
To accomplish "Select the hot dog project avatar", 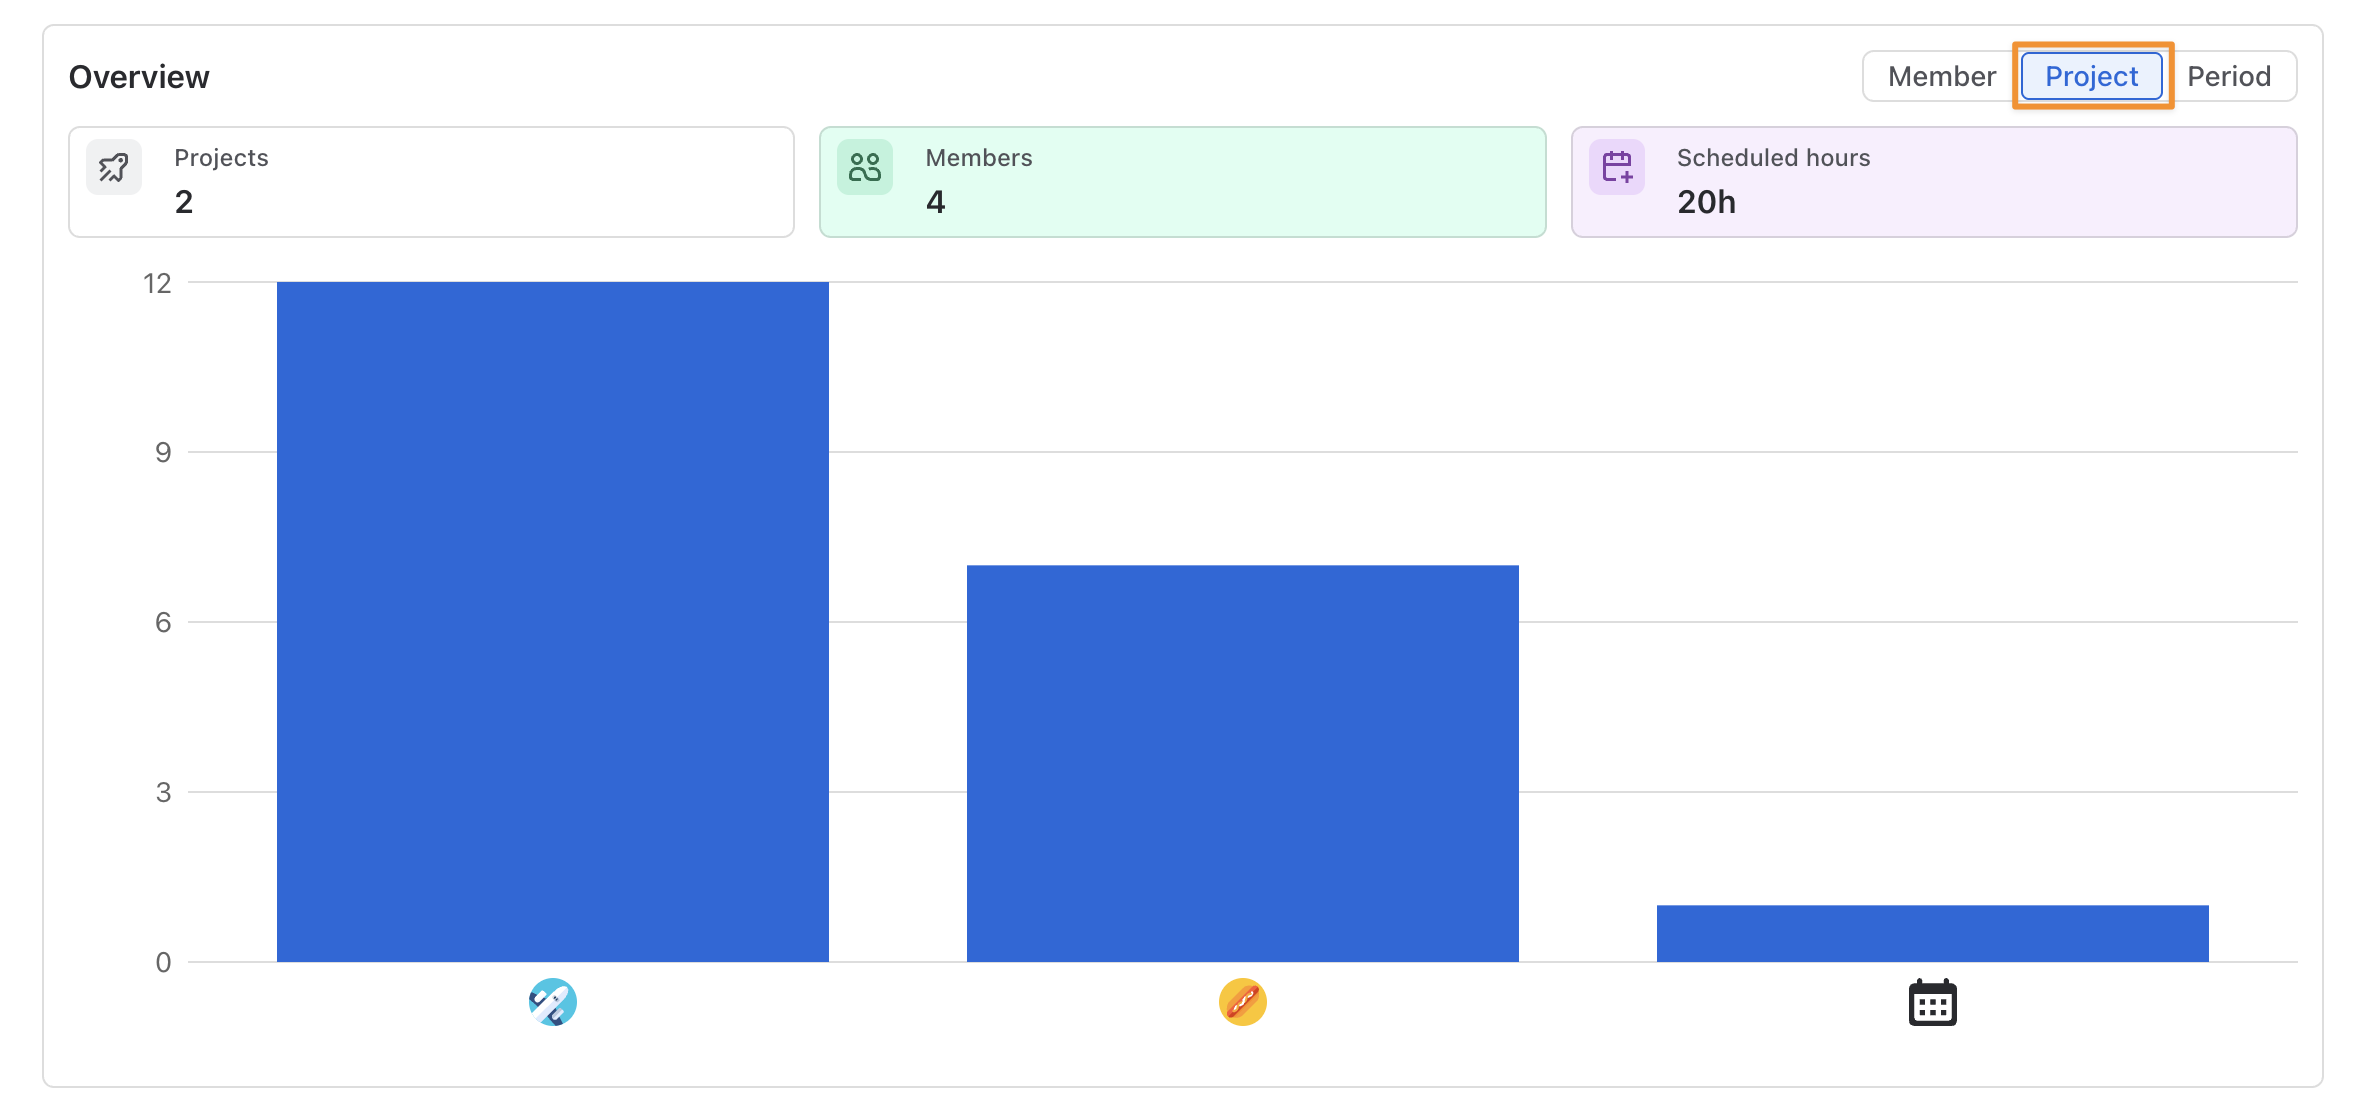I will pos(1243,1002).
